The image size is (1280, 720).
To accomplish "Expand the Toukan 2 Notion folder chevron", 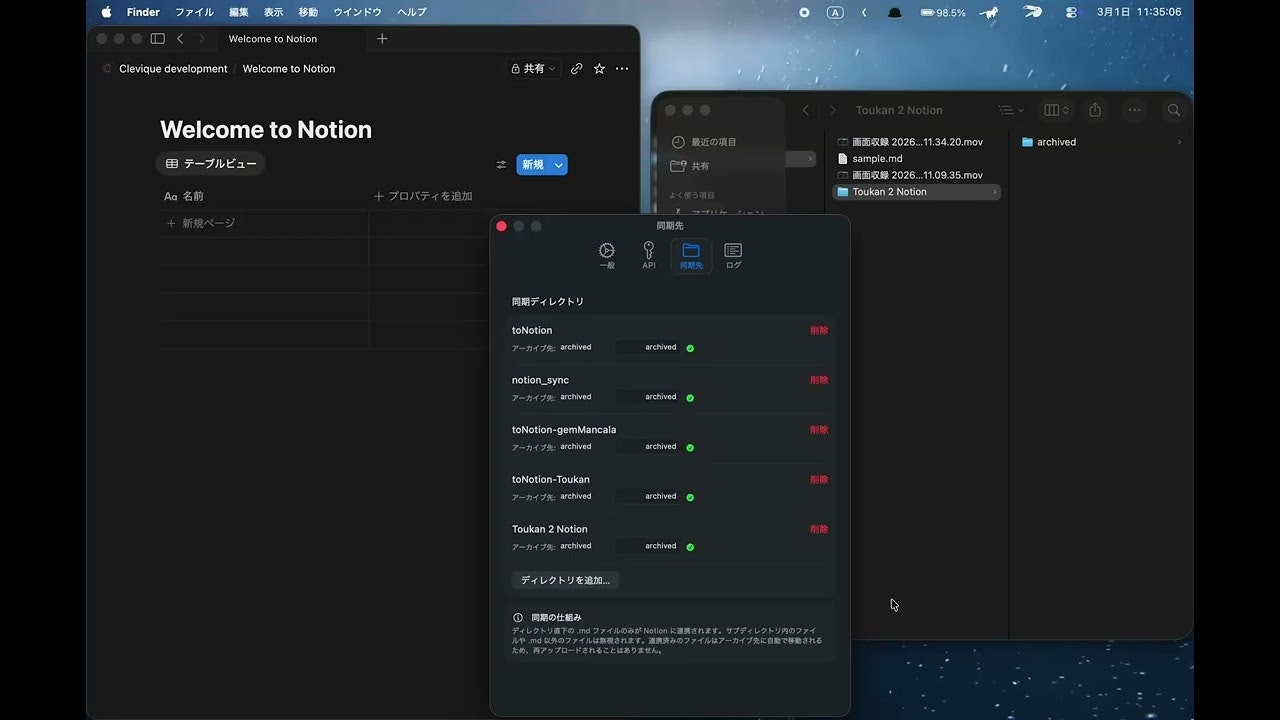I will click(994, 192).
